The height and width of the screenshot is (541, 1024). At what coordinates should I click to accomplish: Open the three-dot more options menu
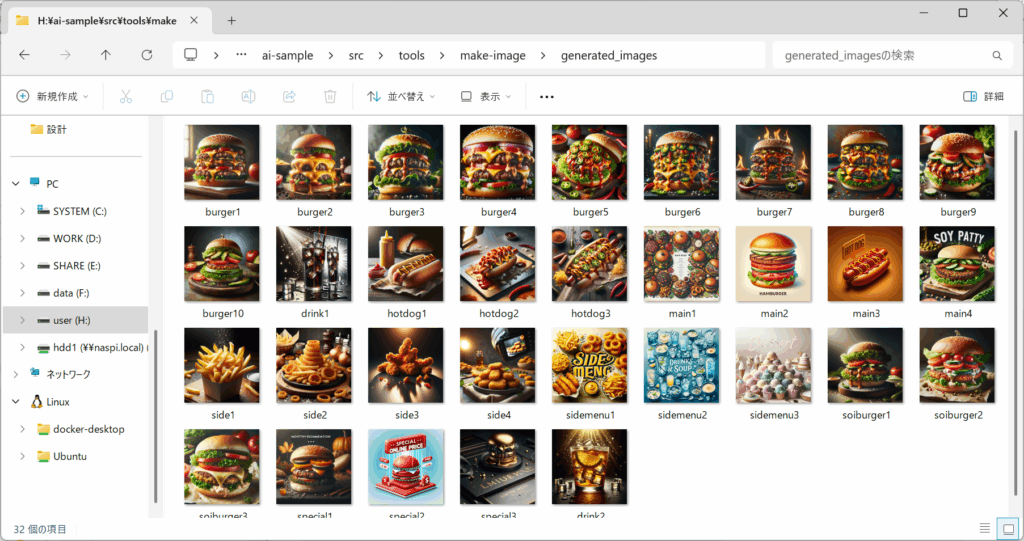(x=546, y=96)
